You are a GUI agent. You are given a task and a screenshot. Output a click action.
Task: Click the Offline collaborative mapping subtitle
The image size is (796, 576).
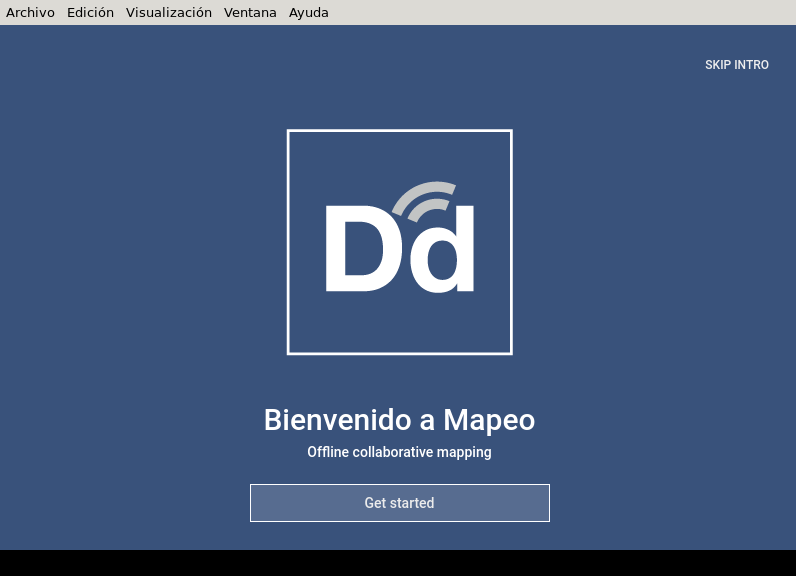coord(400,452)
